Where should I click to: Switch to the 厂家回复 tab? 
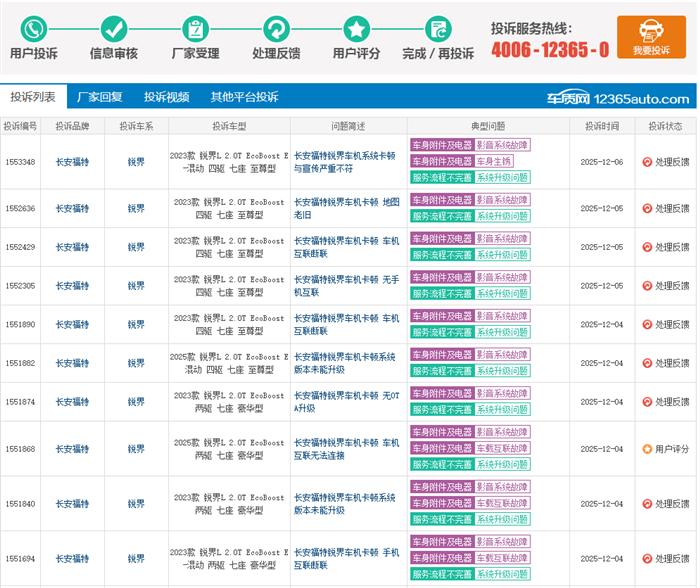point(100,97)
